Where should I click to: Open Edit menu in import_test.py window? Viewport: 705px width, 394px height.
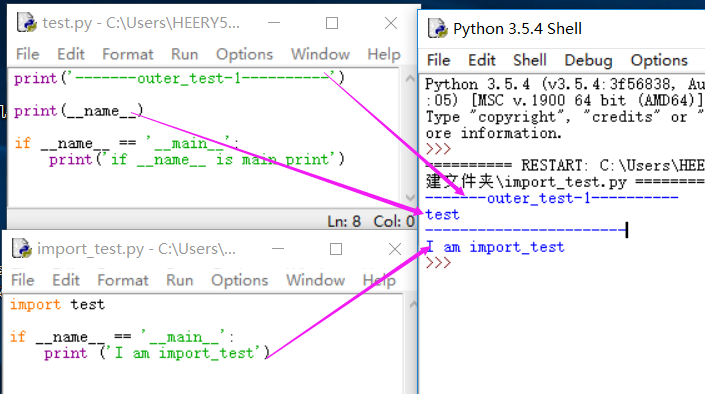click(x=66, y=280)
